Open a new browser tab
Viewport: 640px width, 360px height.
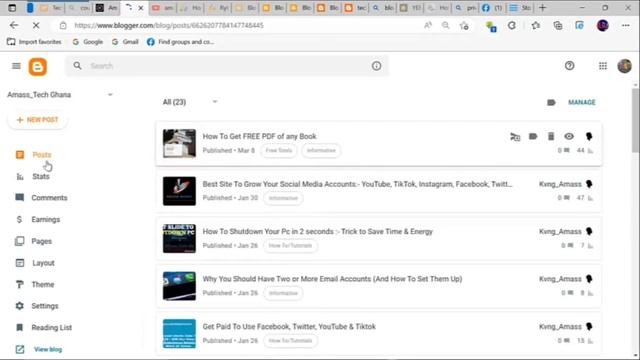pyautogui.click(x=542, y=7)
